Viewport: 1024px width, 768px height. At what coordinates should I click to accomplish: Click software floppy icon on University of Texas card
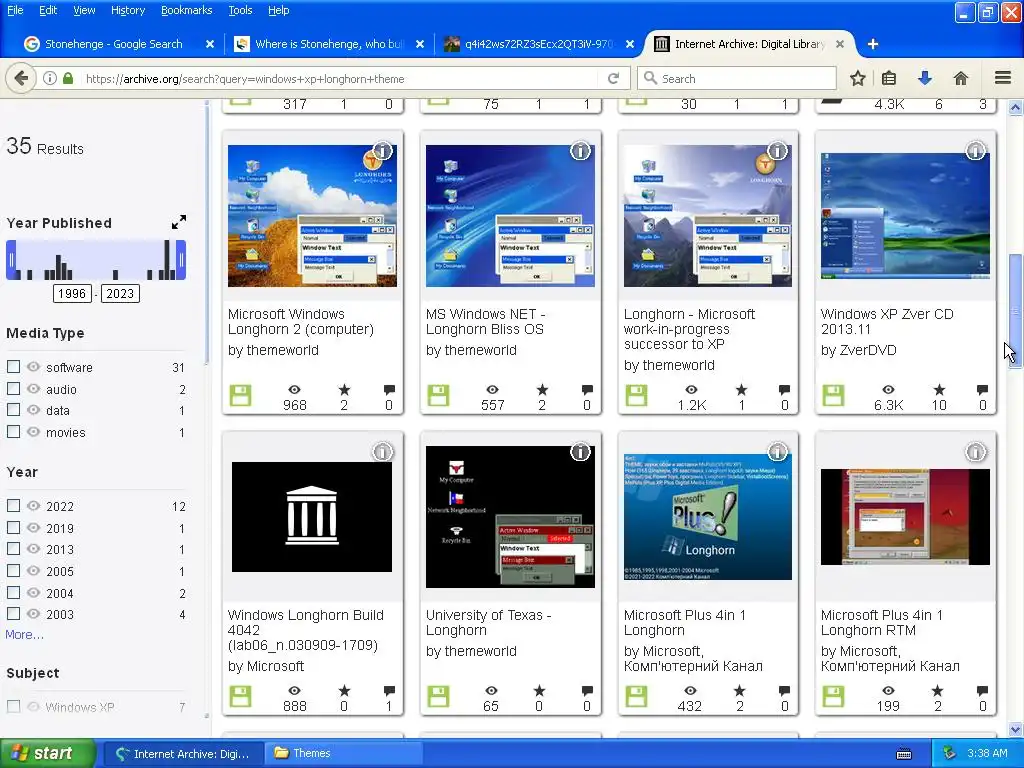(x=438, y=696)
